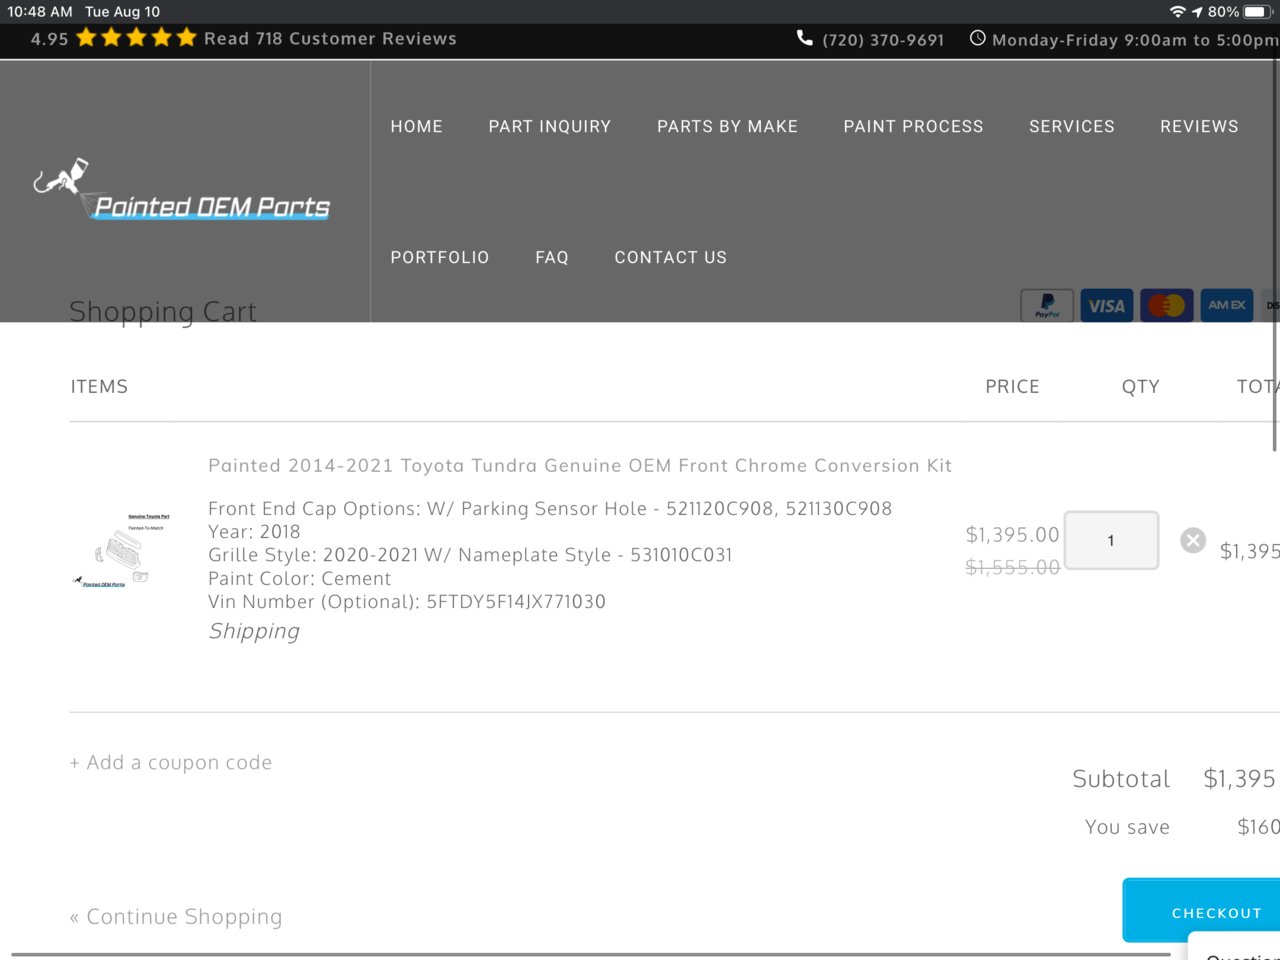Click the You save label
Viewport: 1280px width, 960px height.
(1127, 827)
